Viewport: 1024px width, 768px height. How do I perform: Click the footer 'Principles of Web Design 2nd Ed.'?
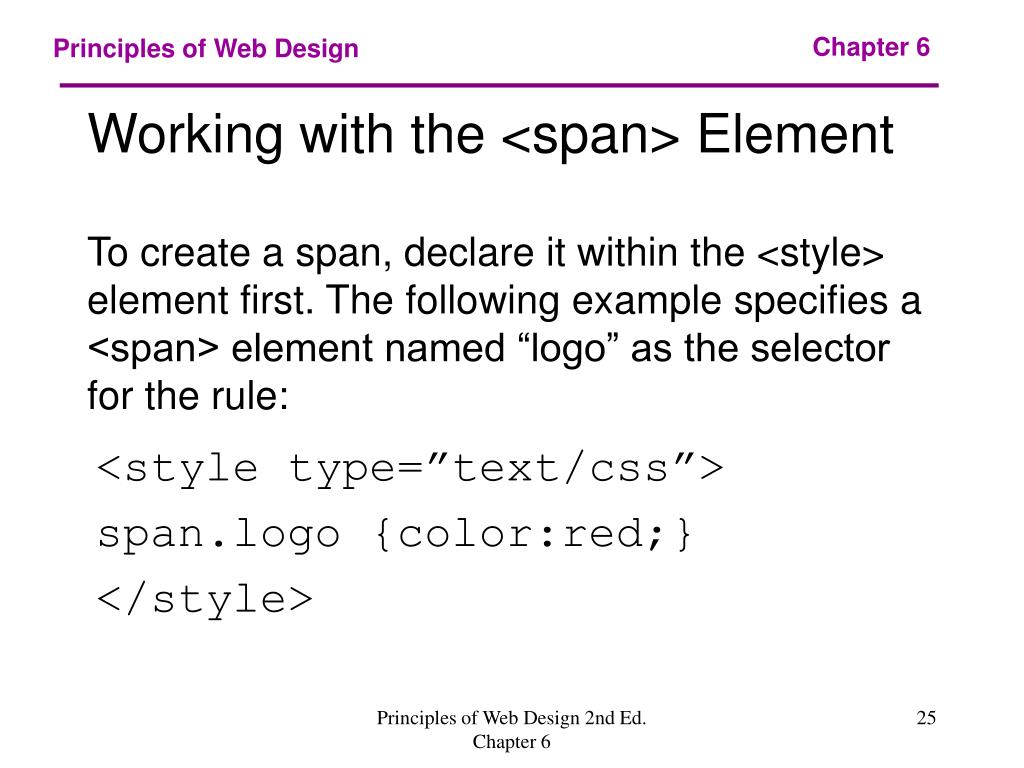pyautogui.click(x=511, y=718)
